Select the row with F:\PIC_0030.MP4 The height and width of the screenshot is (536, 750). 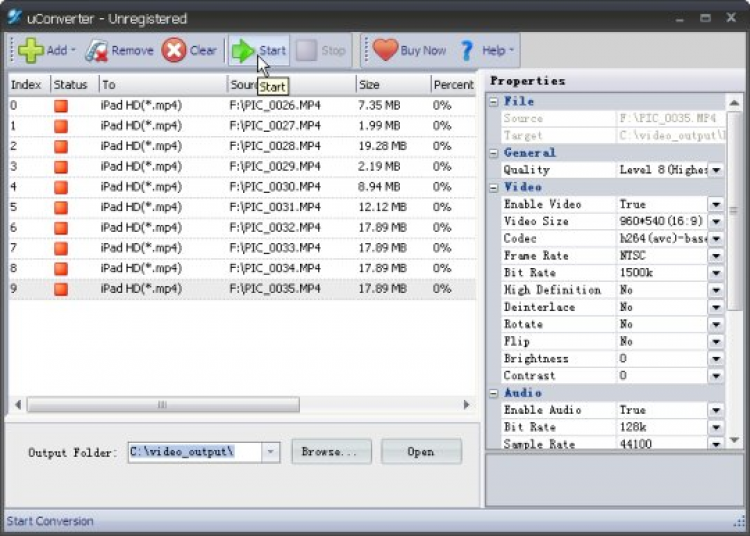pyautogui.click(x=242, y=187)
